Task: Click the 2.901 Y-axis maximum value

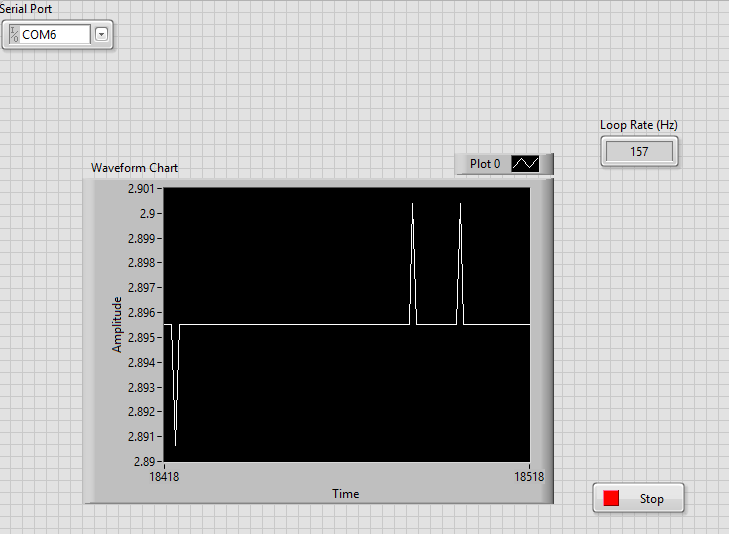Action: tap(141, 189)
